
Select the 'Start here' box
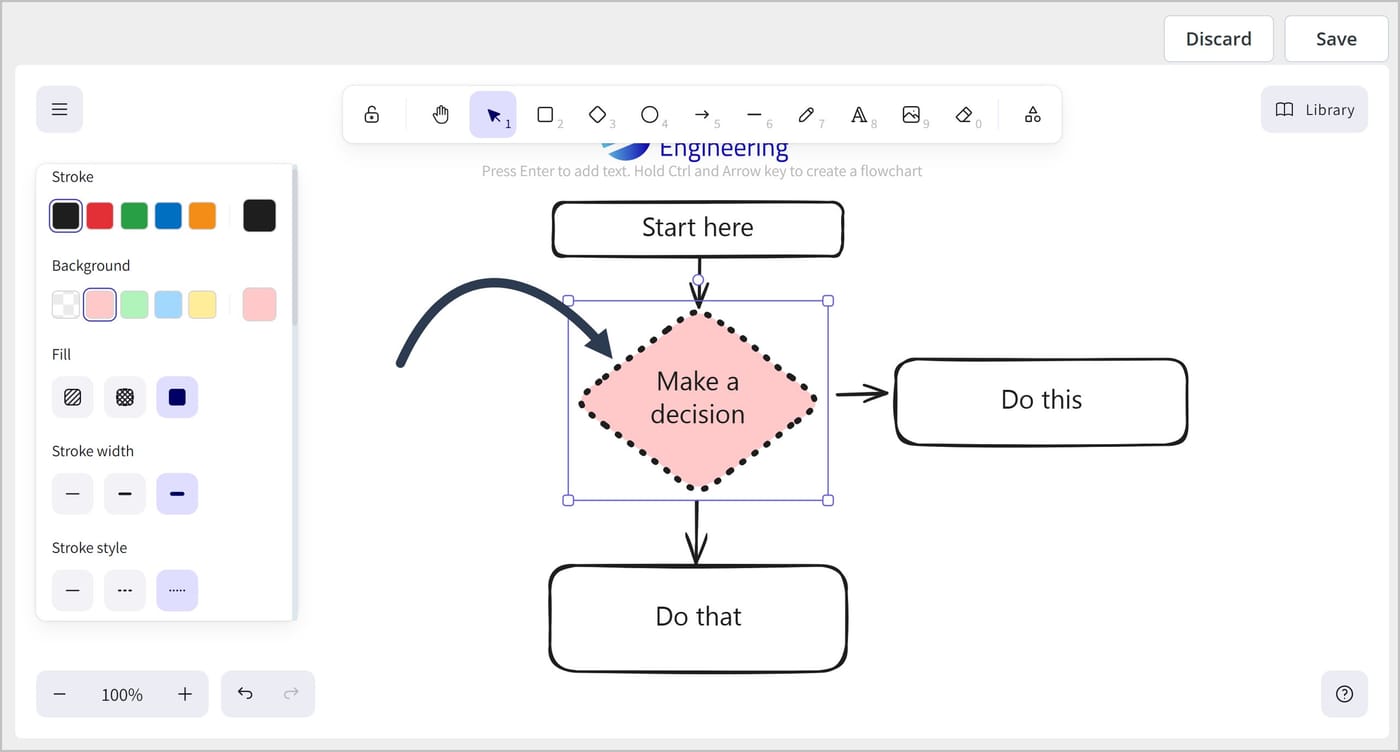point(698,229)
